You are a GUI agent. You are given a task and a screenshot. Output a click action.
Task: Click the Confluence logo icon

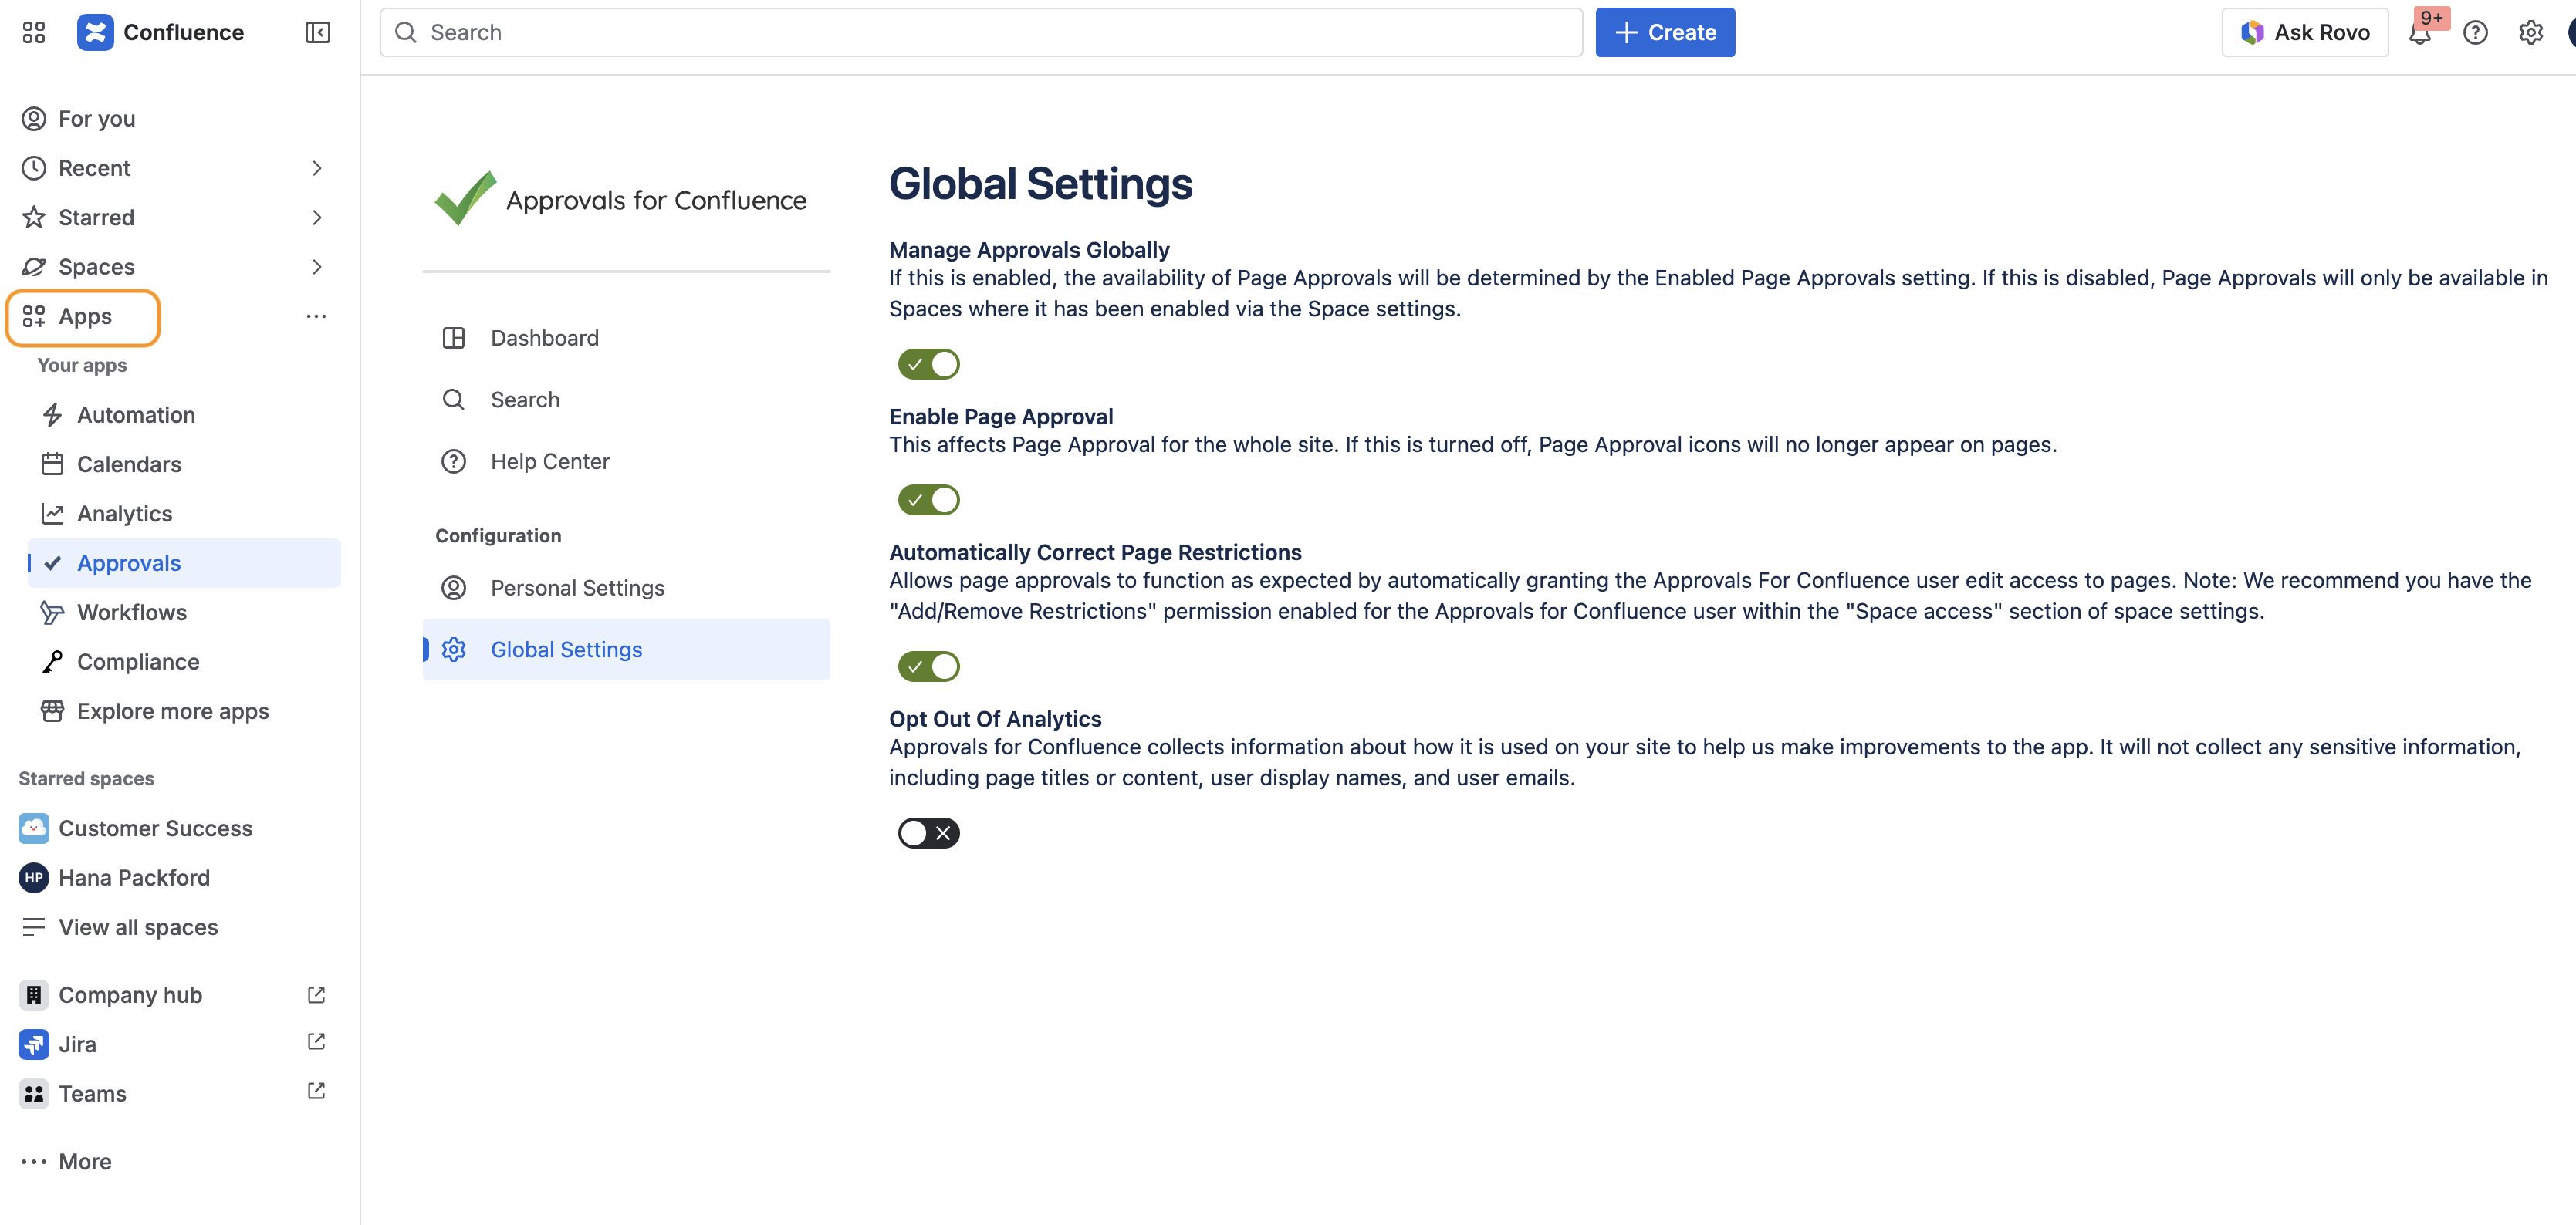(x=95, y=33)
